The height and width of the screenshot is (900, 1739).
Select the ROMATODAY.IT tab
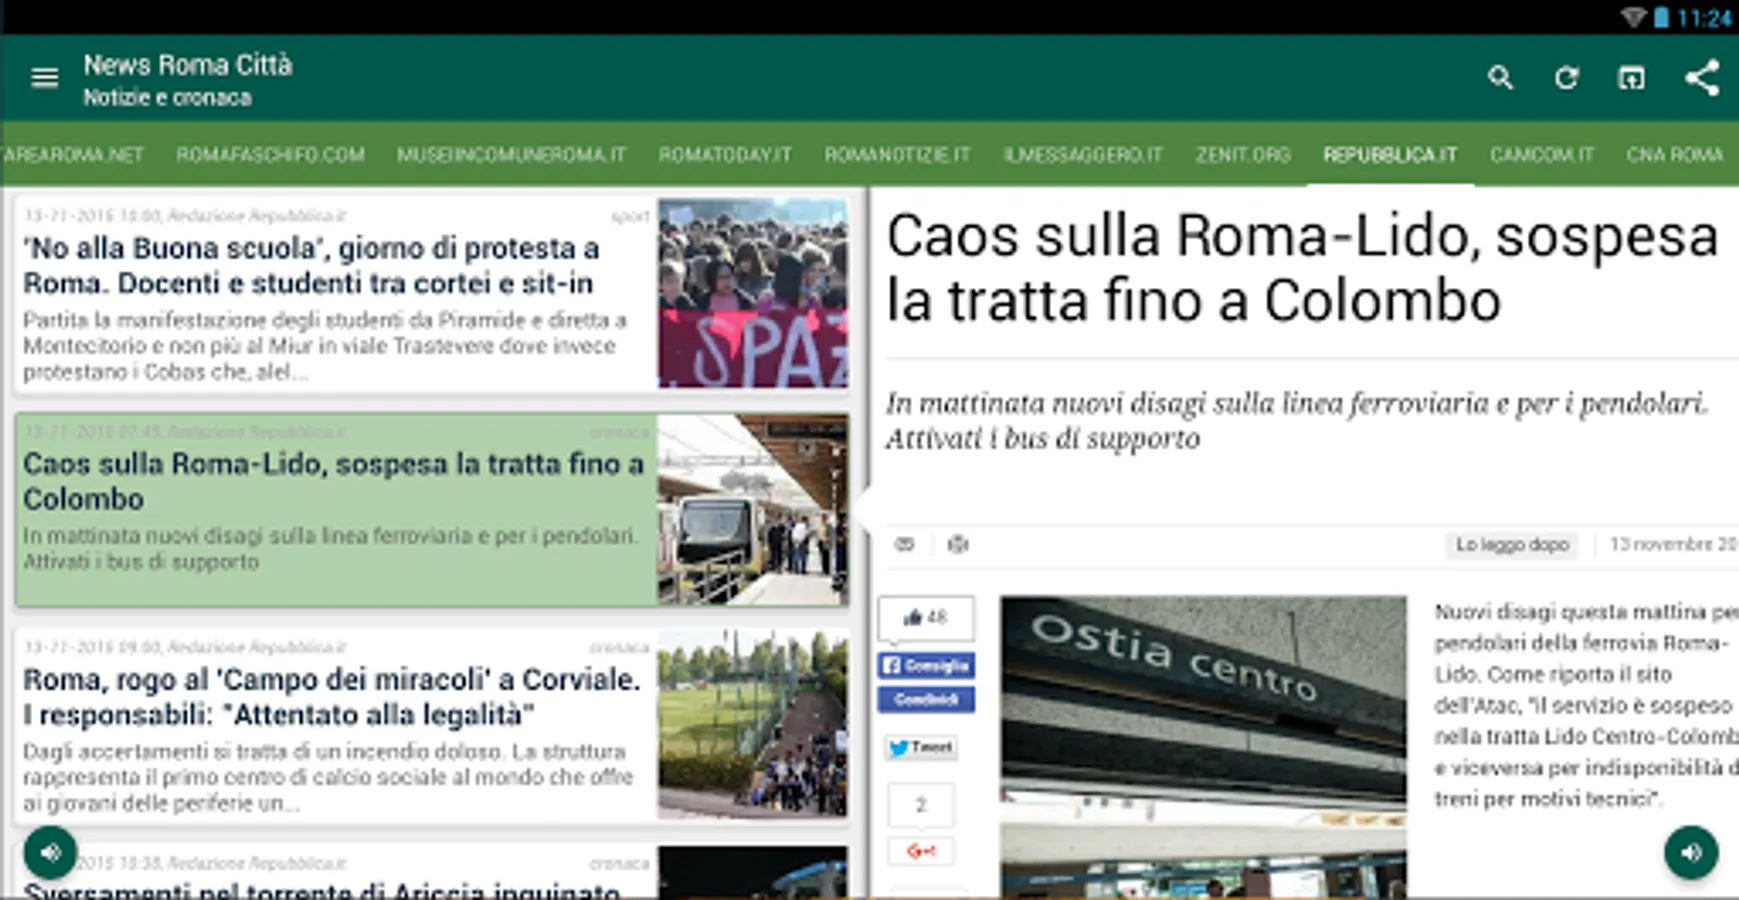pyautogui.click(x=725, y=155)
